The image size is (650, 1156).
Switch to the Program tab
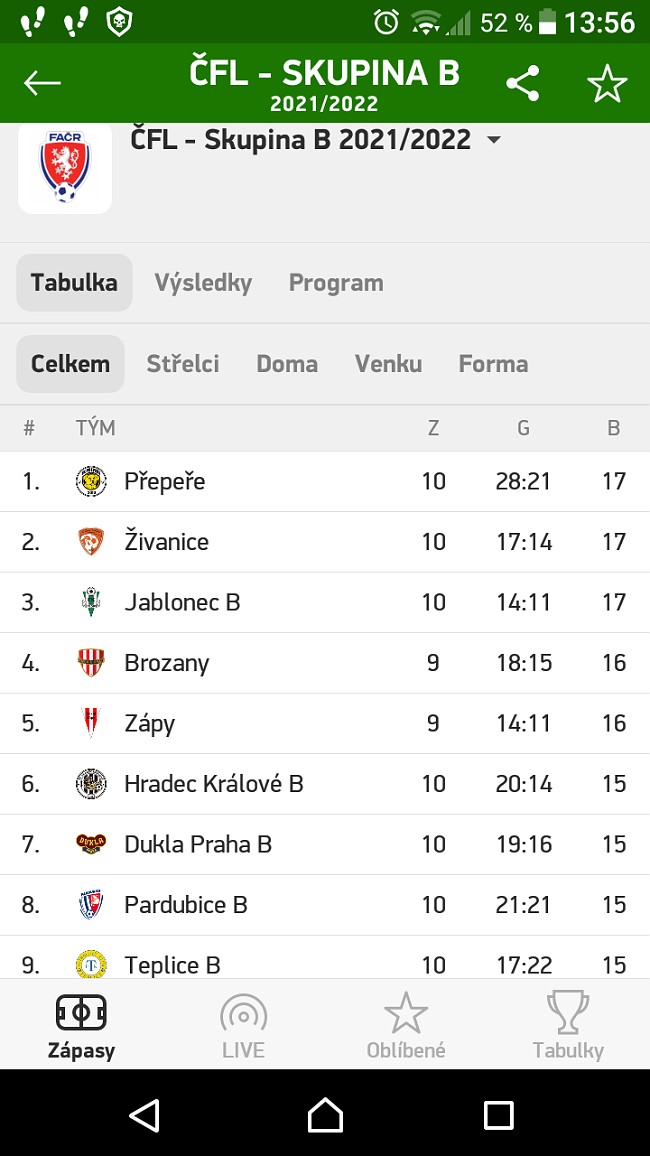336,283
